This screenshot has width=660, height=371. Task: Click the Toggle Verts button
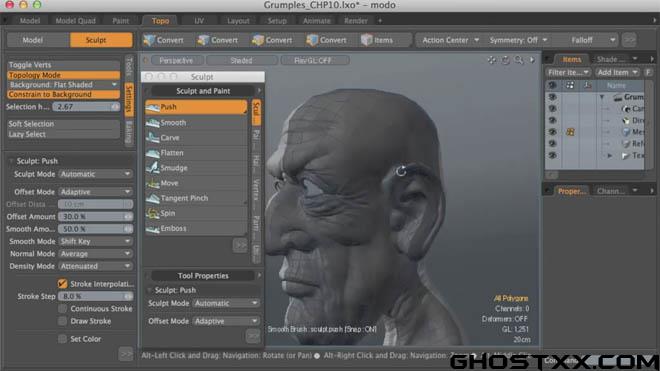click(64, 65)
